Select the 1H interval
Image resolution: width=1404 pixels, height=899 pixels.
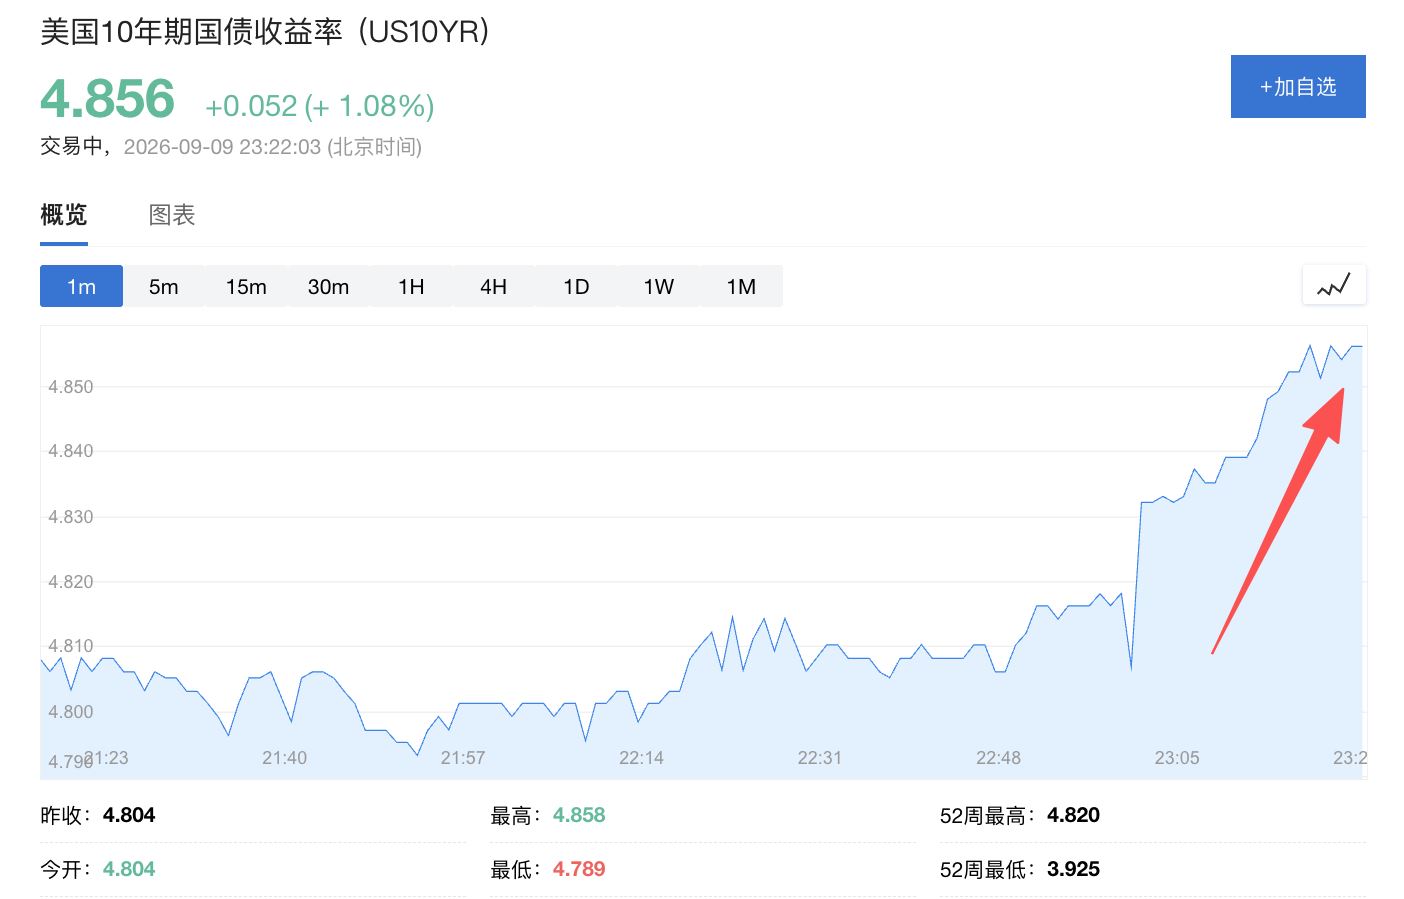point(411,287)
